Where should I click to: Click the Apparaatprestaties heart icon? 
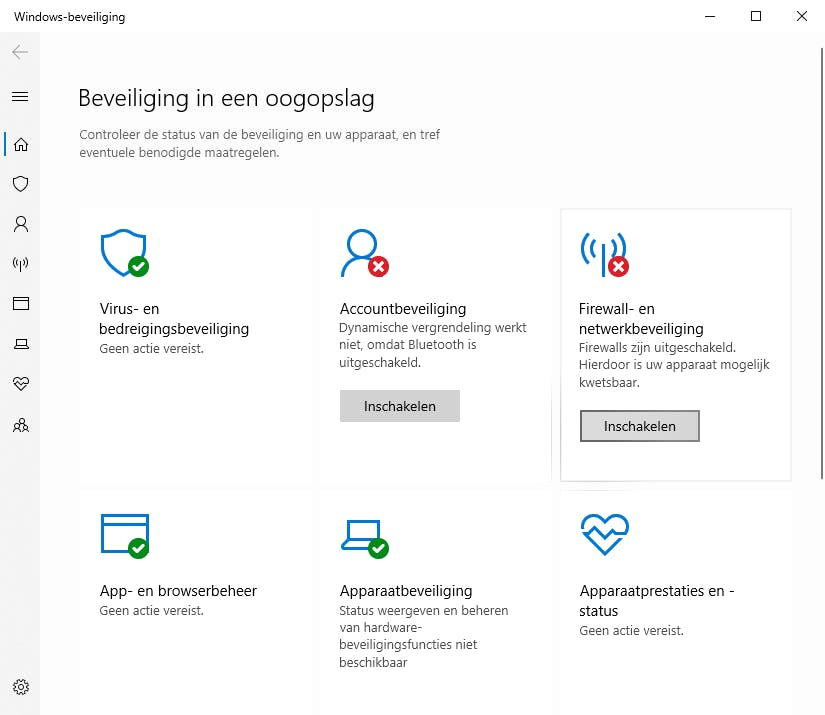605,535
